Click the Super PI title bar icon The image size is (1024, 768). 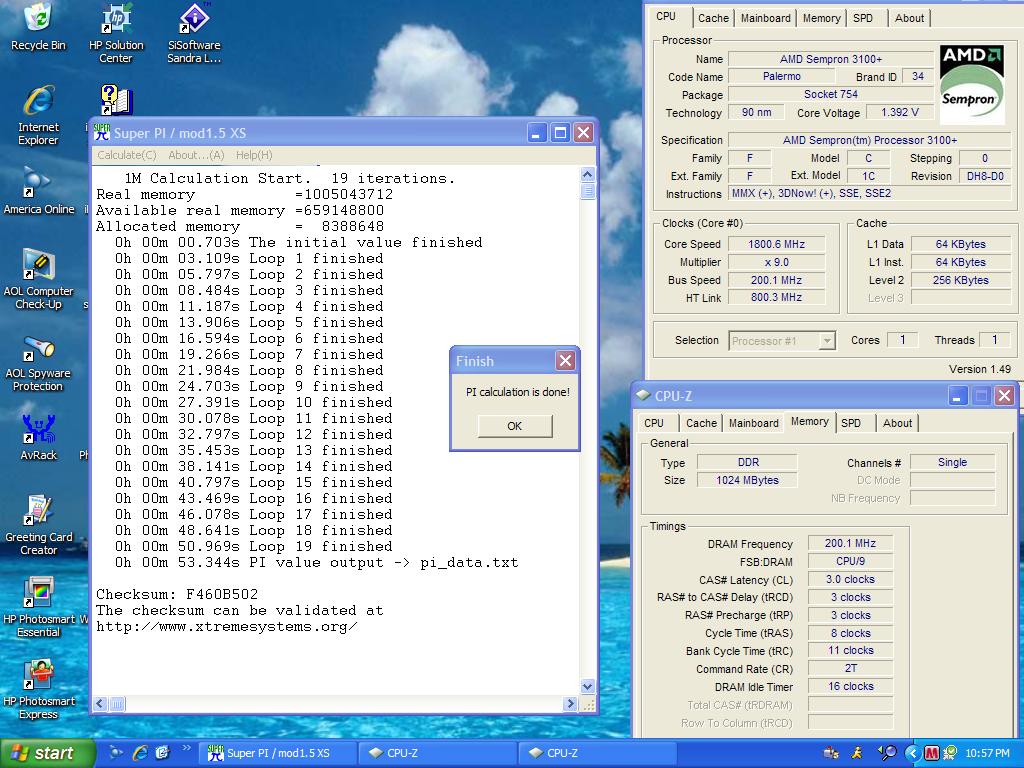click(x=101, y=133)
